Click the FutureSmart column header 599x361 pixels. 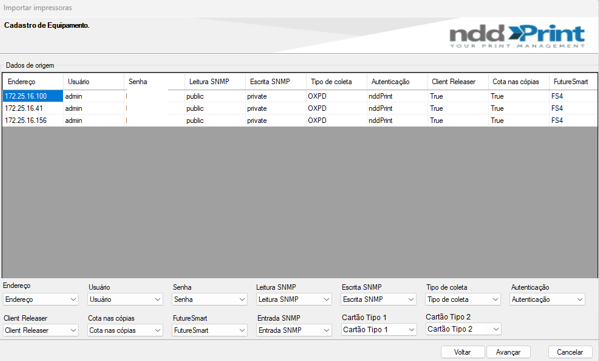point(573,82)
